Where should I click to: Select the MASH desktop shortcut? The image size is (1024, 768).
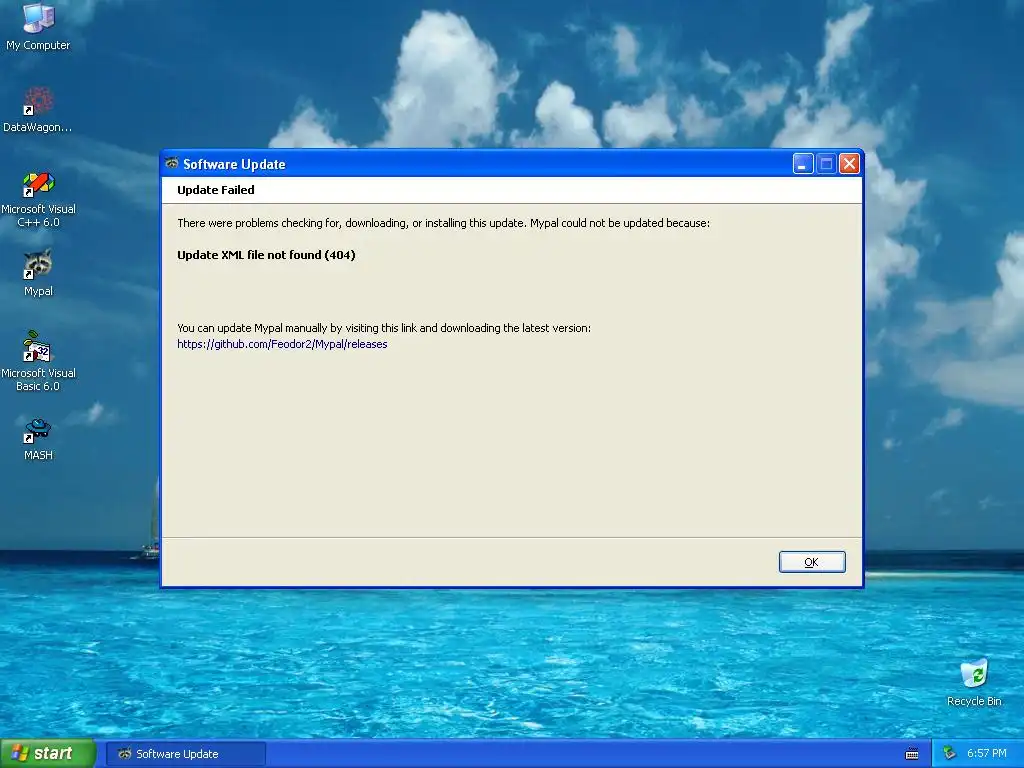coord(38,440)
